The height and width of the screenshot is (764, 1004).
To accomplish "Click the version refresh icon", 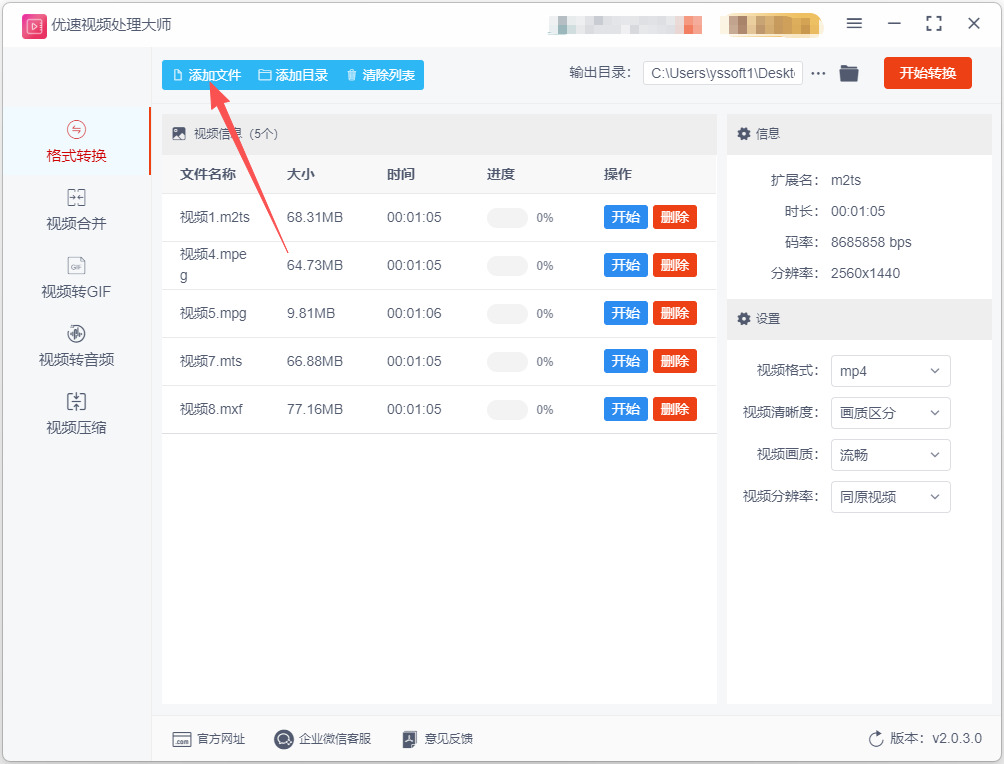I will click(x=875, y=738).
